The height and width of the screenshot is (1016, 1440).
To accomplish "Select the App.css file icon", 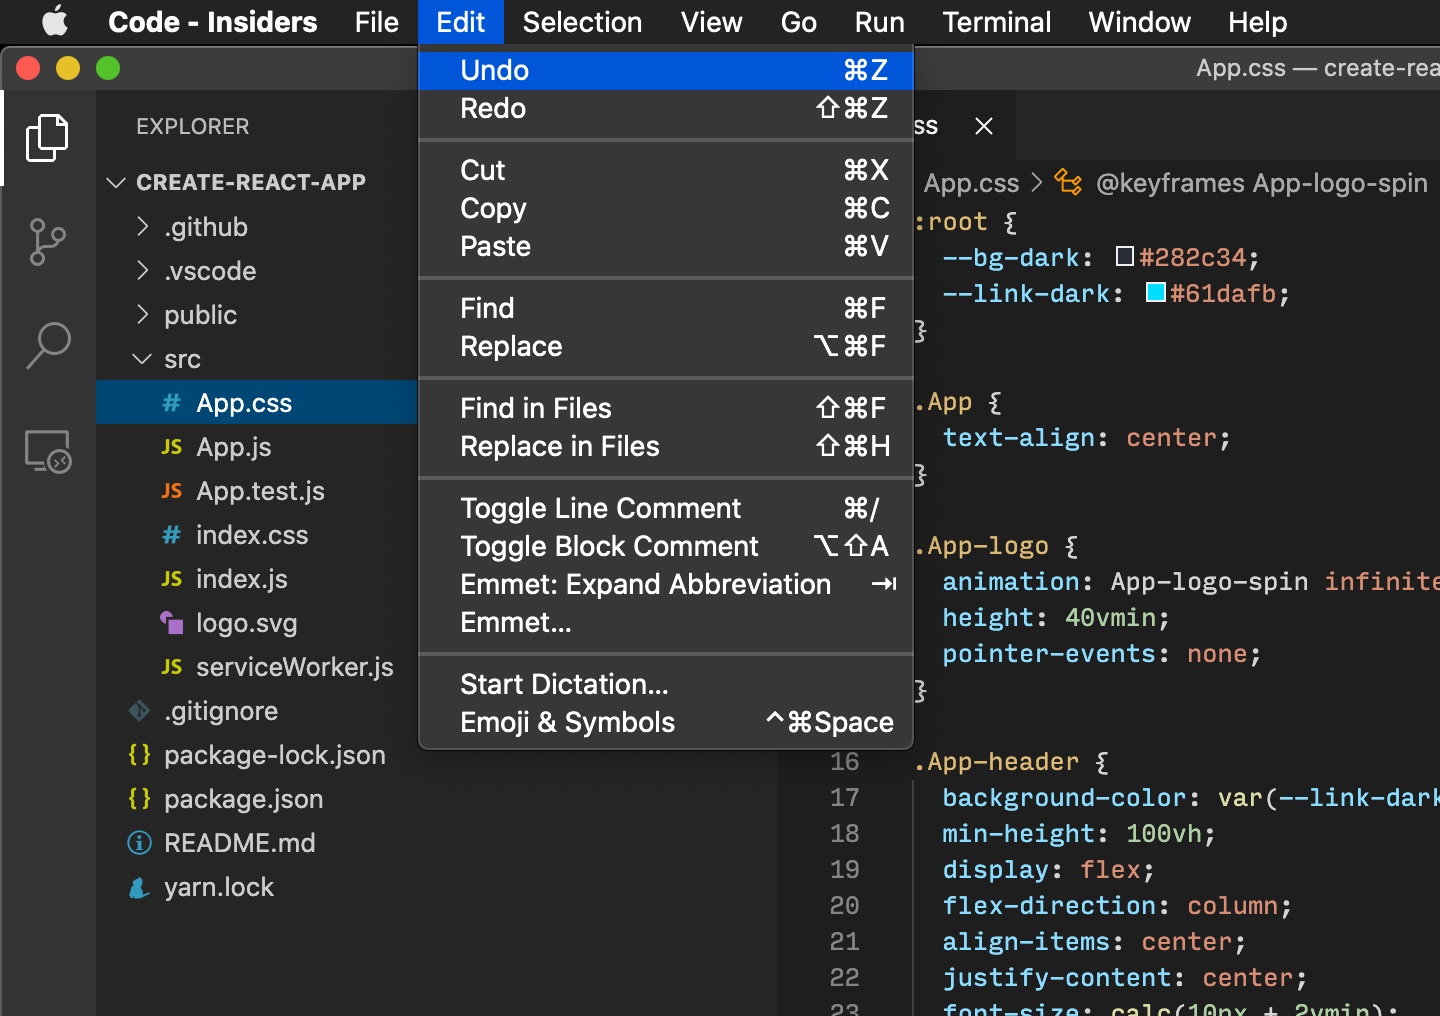I will click(170, 402).
